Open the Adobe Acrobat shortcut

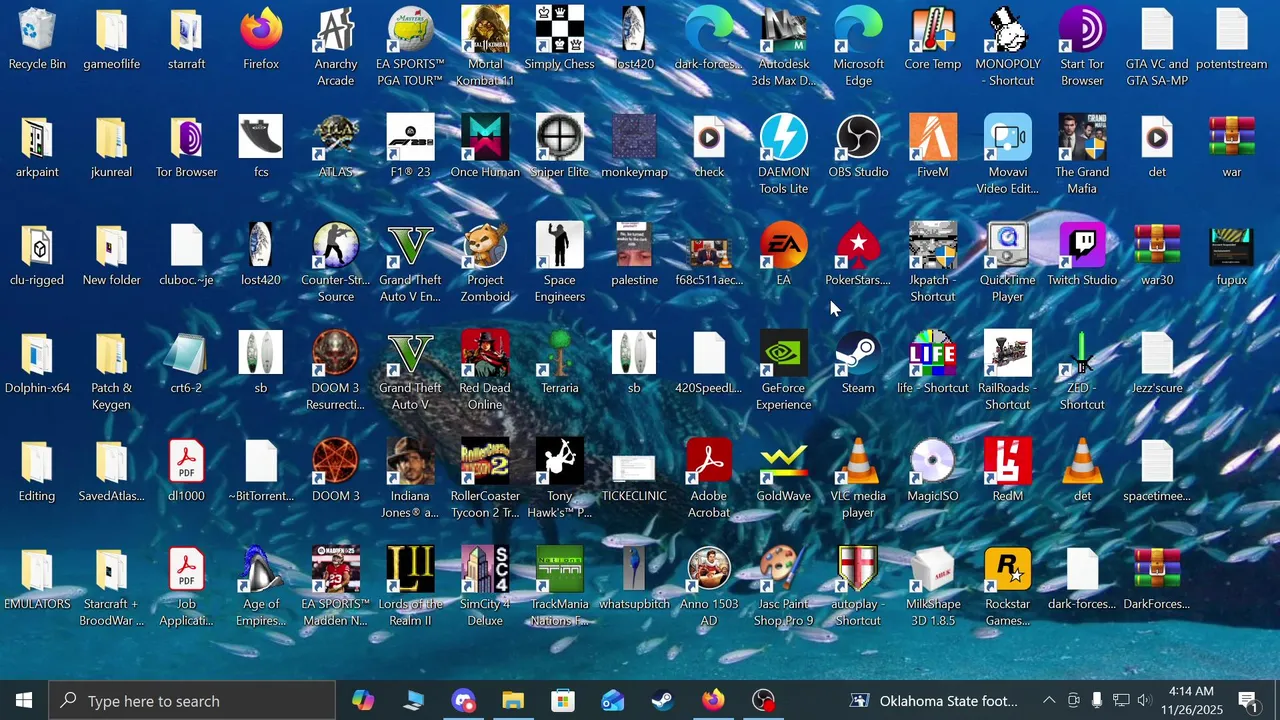coord(709,480)
